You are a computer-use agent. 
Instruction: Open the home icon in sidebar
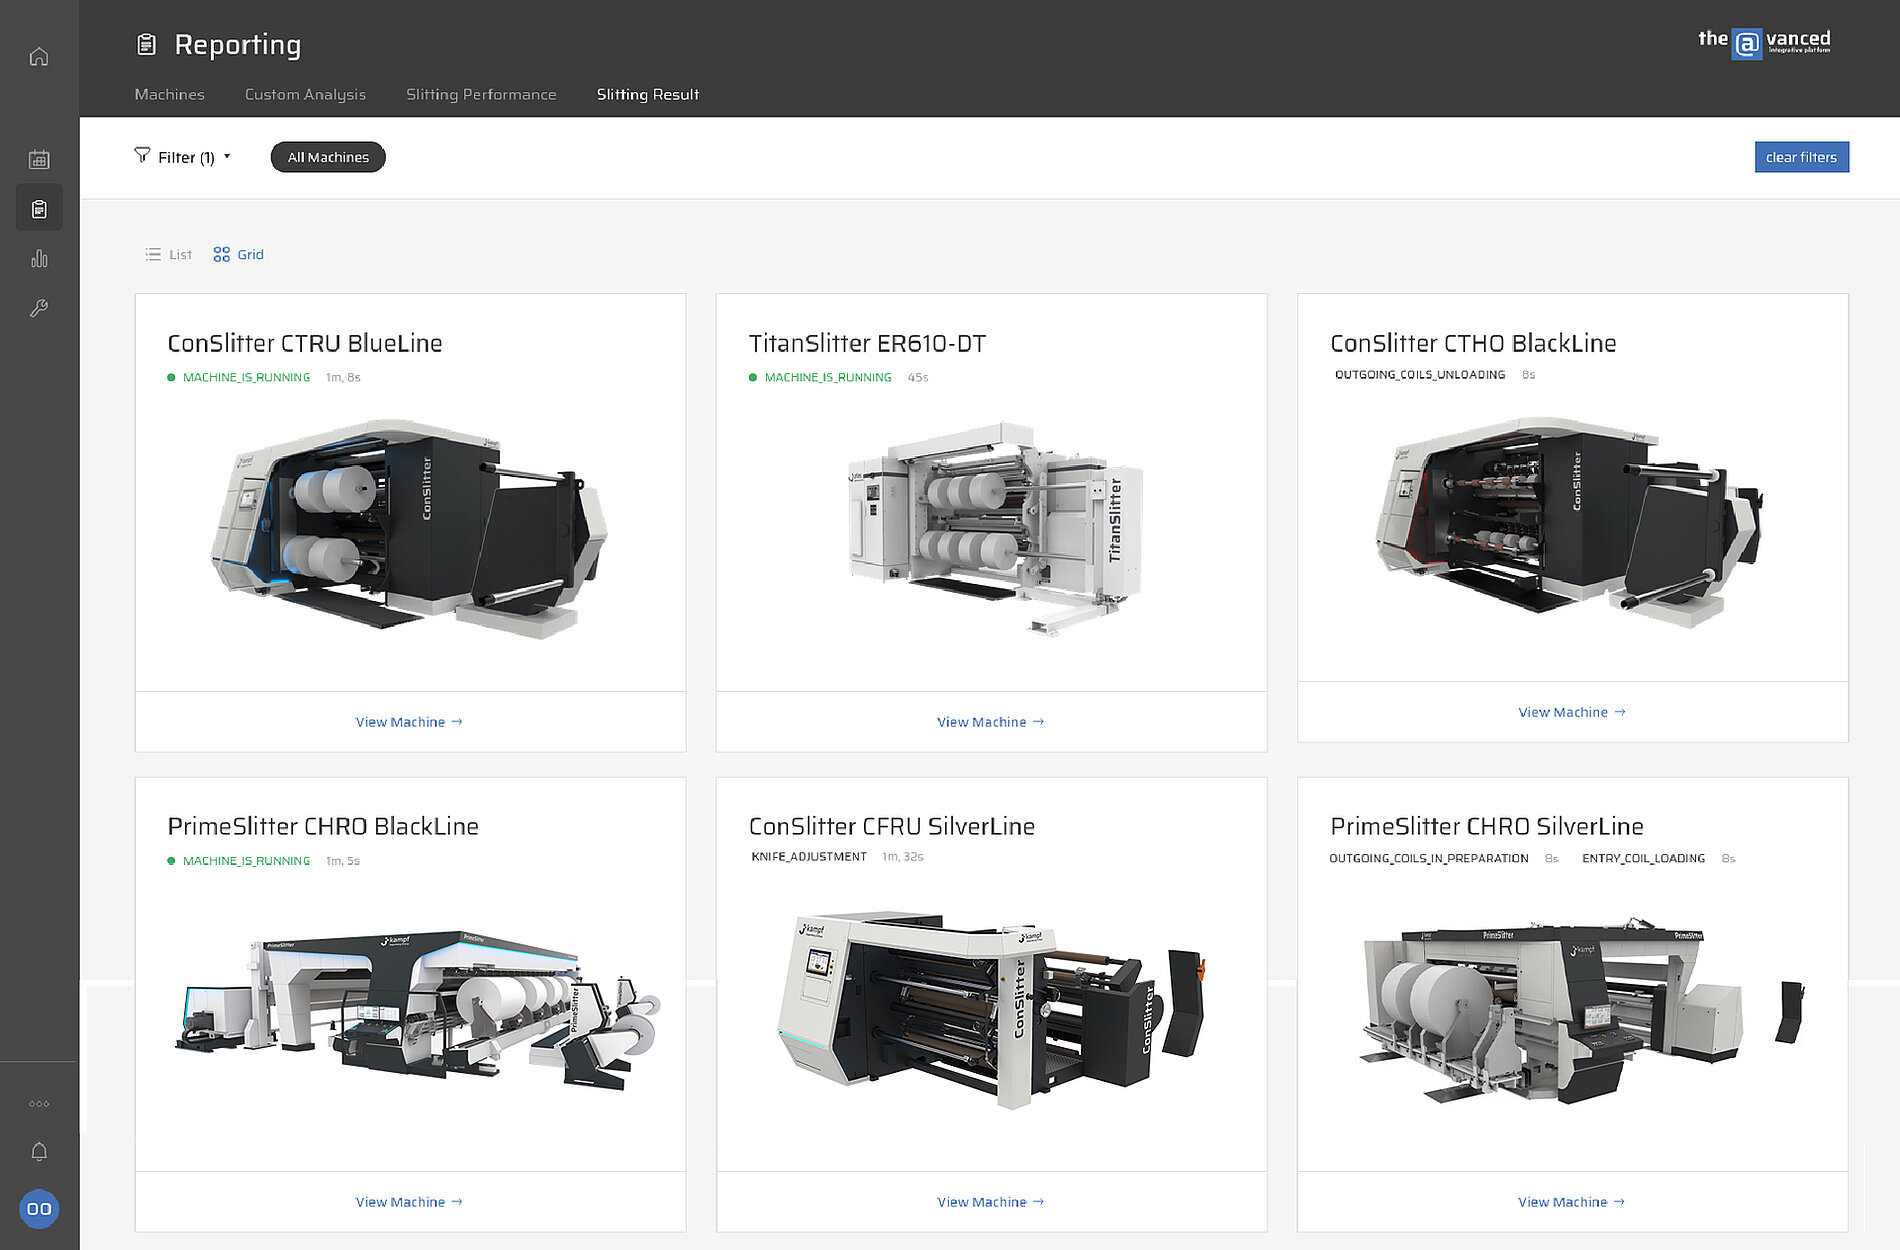[x=39, y=57]
